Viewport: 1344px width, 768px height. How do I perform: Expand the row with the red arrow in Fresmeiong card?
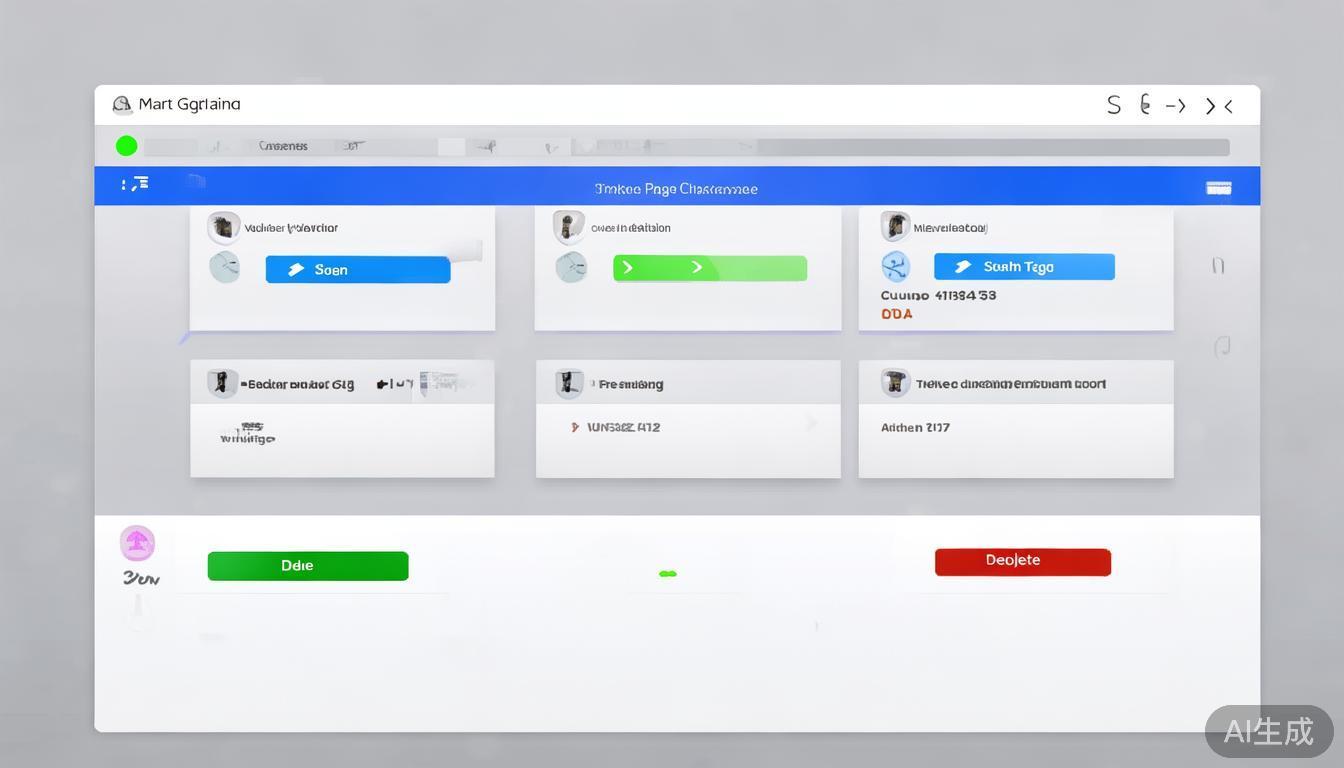[x=575, y=427]
